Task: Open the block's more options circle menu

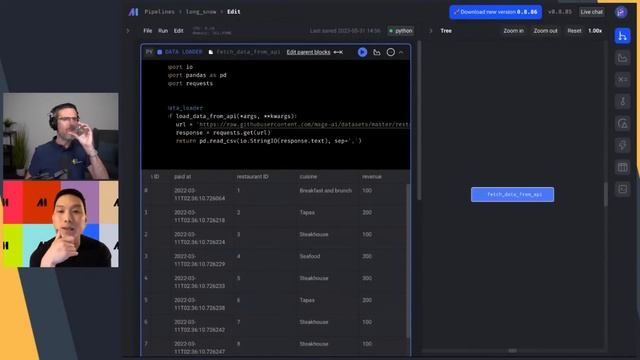Action: pyautogui.click(x=391, y=52)
